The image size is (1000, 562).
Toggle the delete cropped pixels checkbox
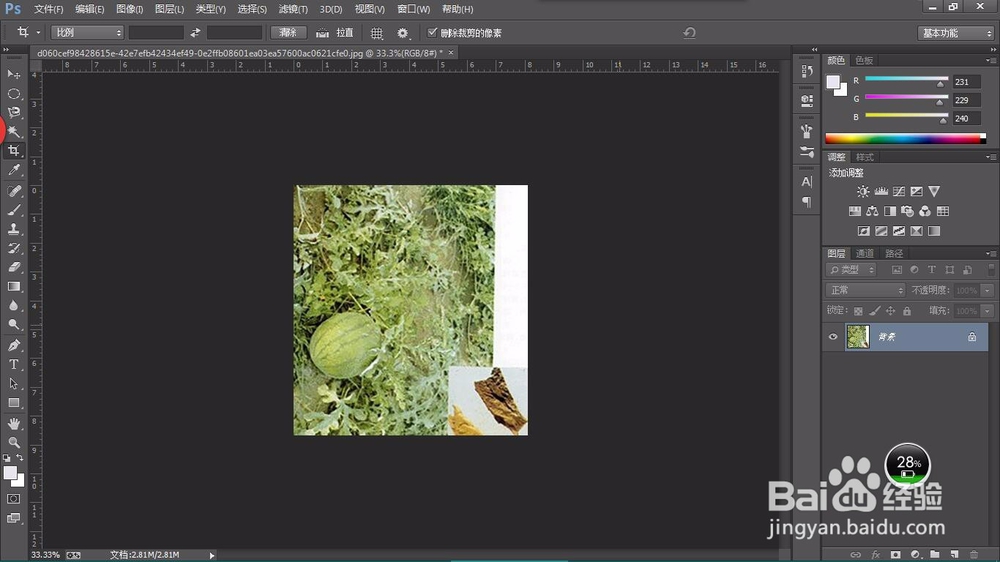pos(432,32)
